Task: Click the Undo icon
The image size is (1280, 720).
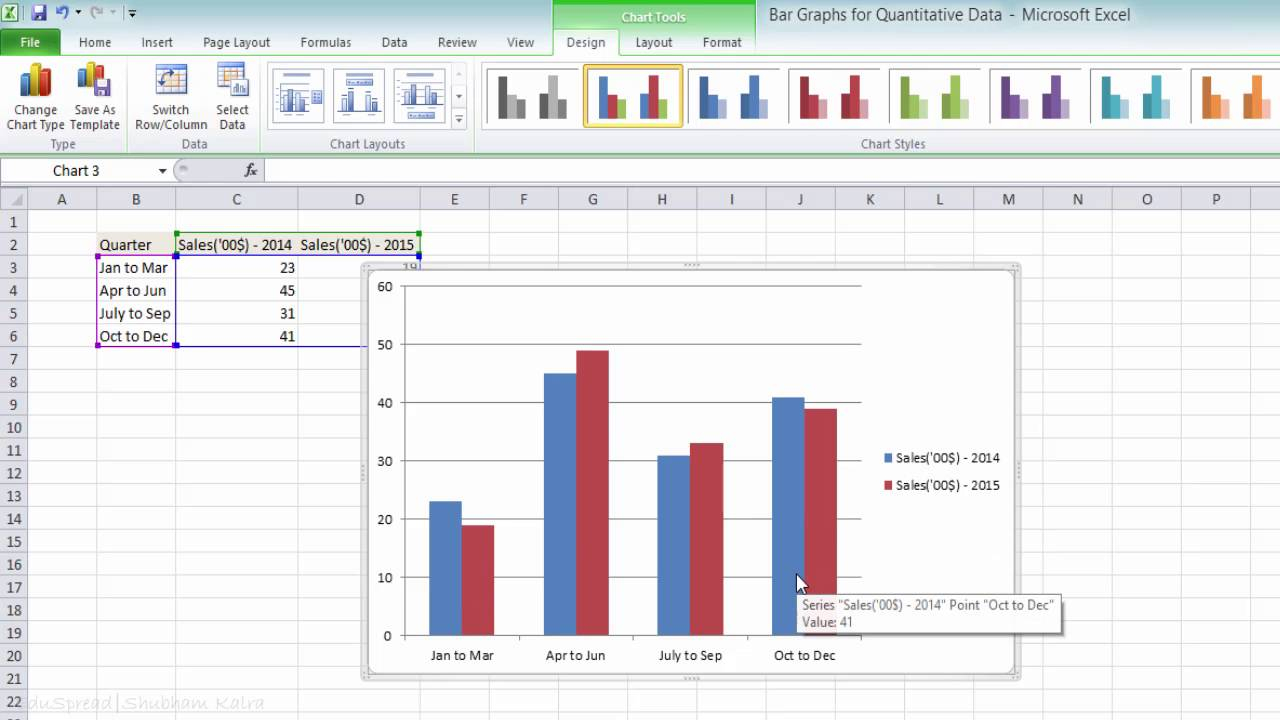Action: 63,10
